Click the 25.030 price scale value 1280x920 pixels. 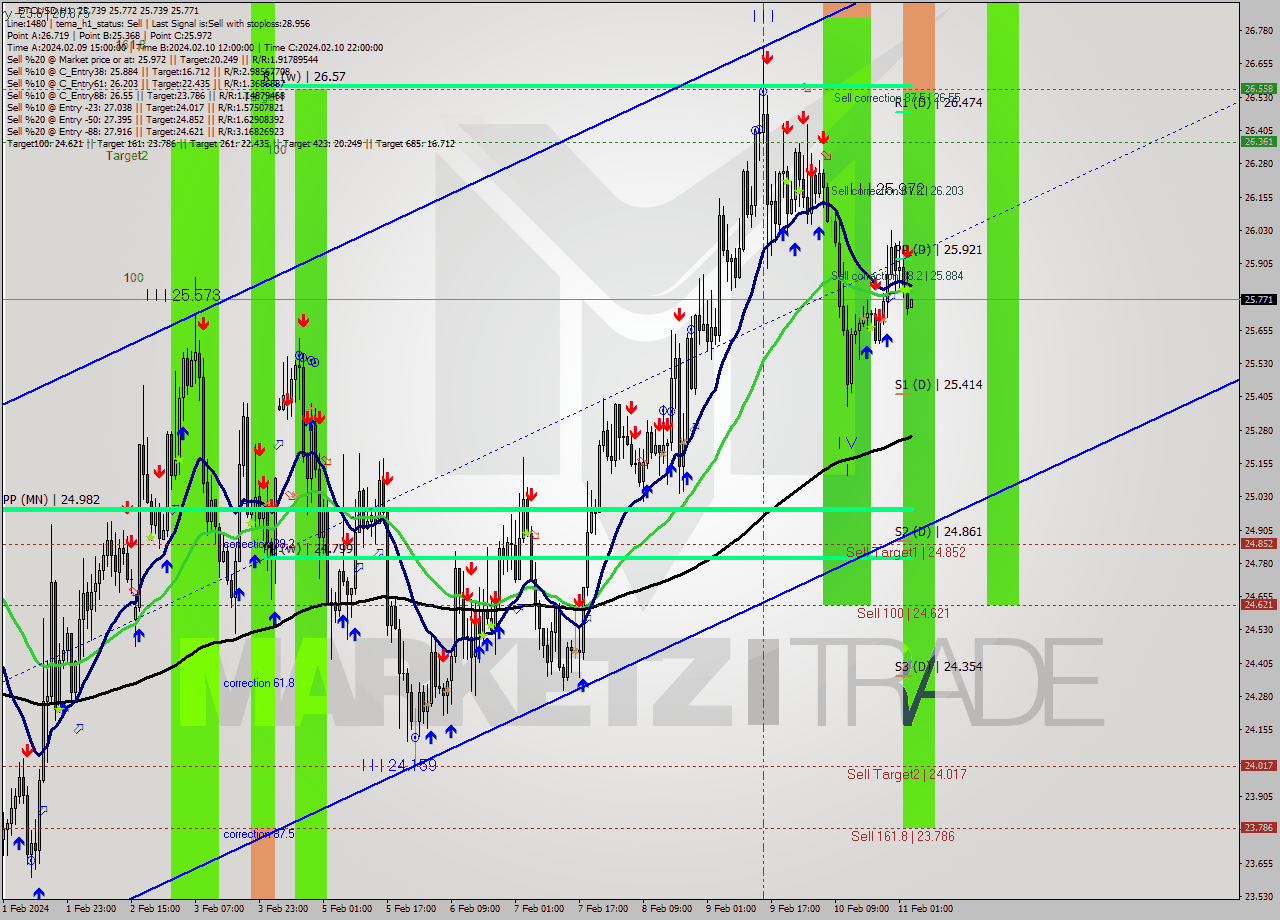[x=1258, y=497]
